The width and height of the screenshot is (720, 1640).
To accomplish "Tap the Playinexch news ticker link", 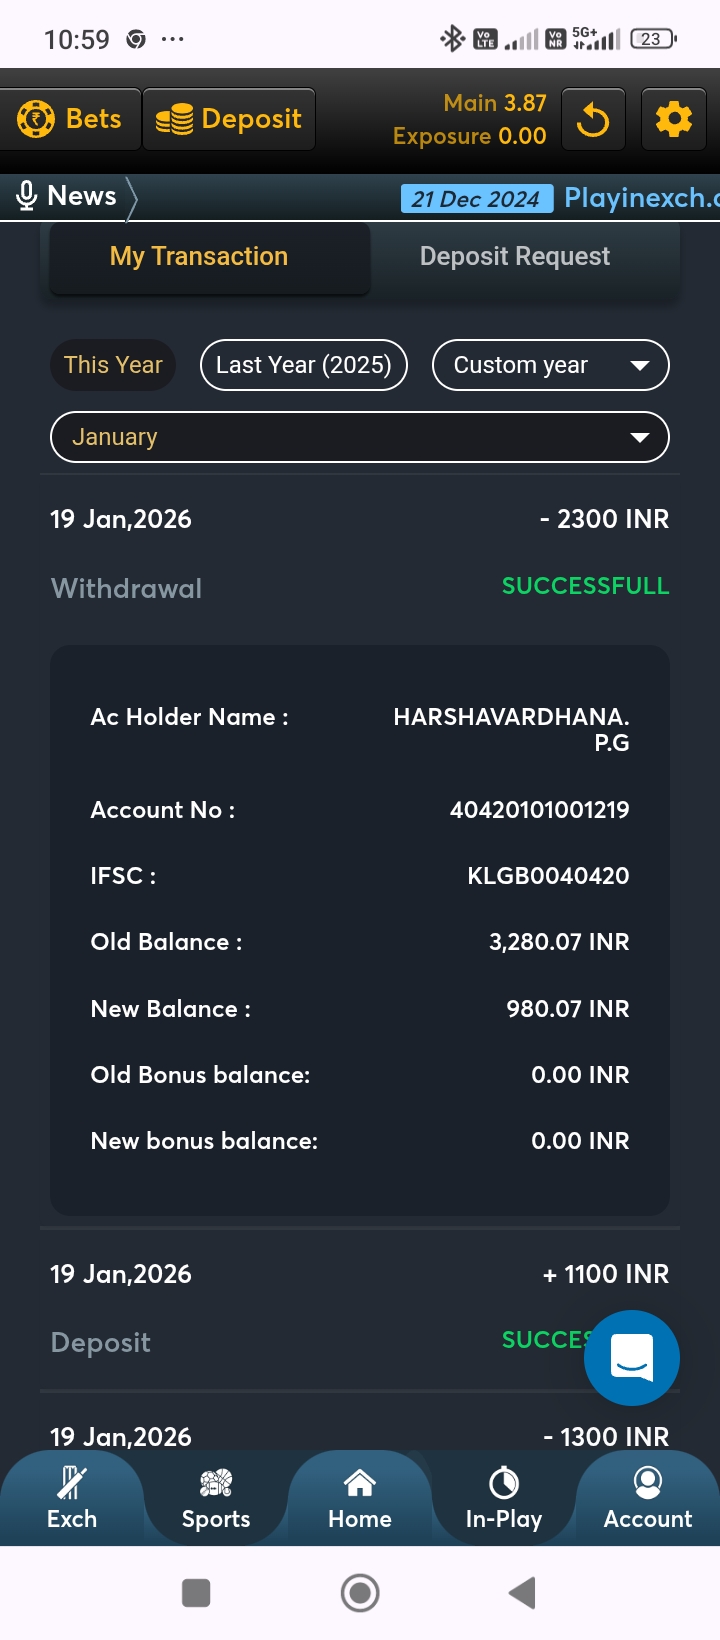I will coord(640,198).
